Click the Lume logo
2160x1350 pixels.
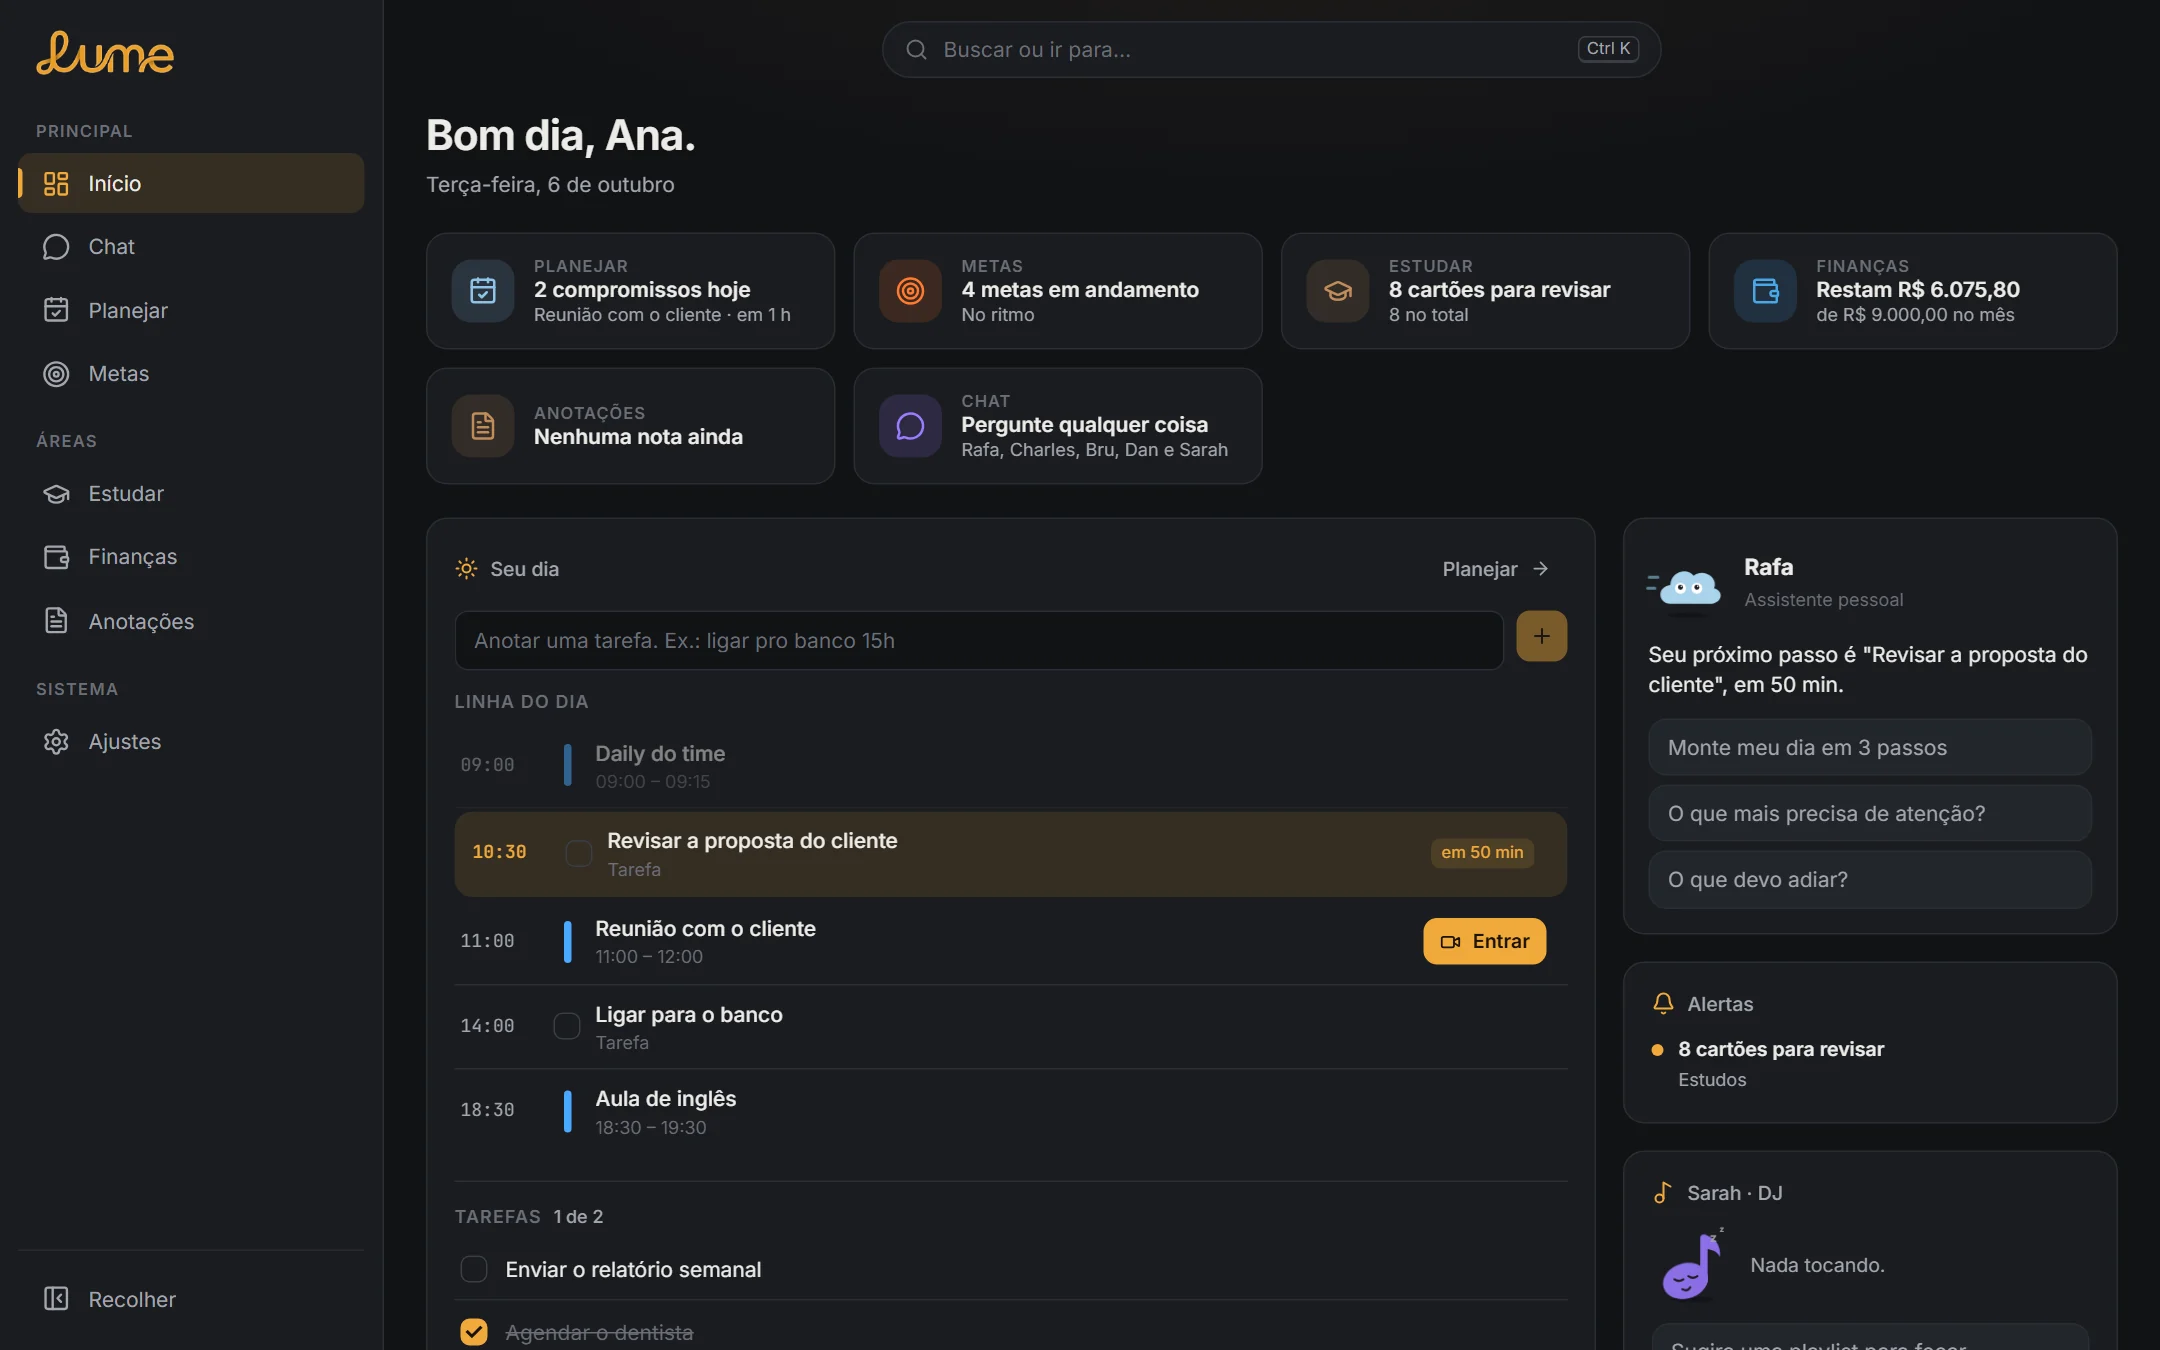coord(105,53)
